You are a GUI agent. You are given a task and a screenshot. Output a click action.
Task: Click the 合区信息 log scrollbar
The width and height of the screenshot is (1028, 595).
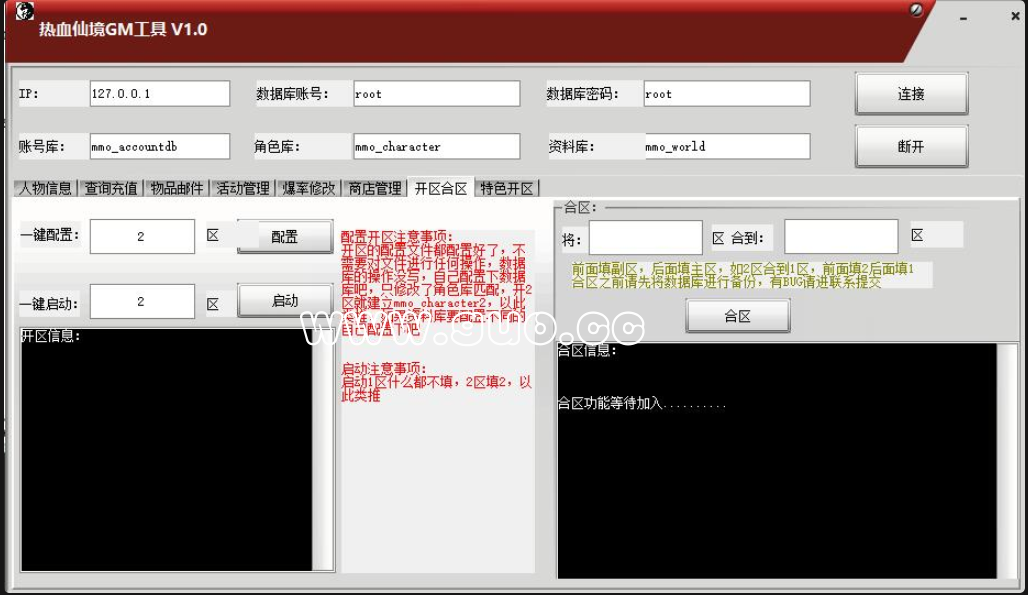[1006, 461]
